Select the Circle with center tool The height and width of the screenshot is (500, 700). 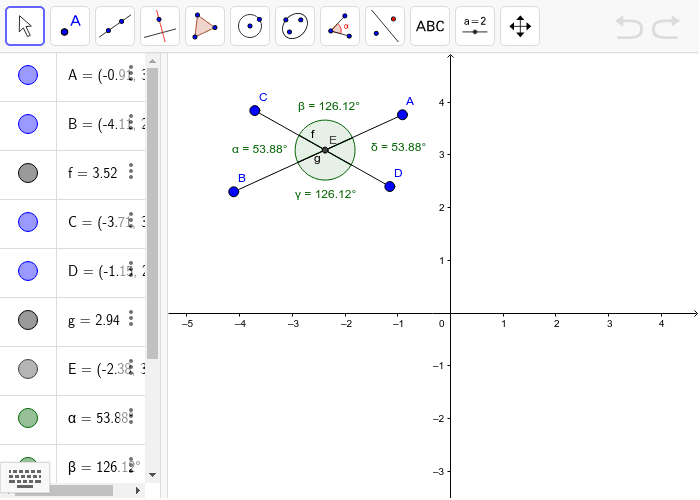pos(250,26)
